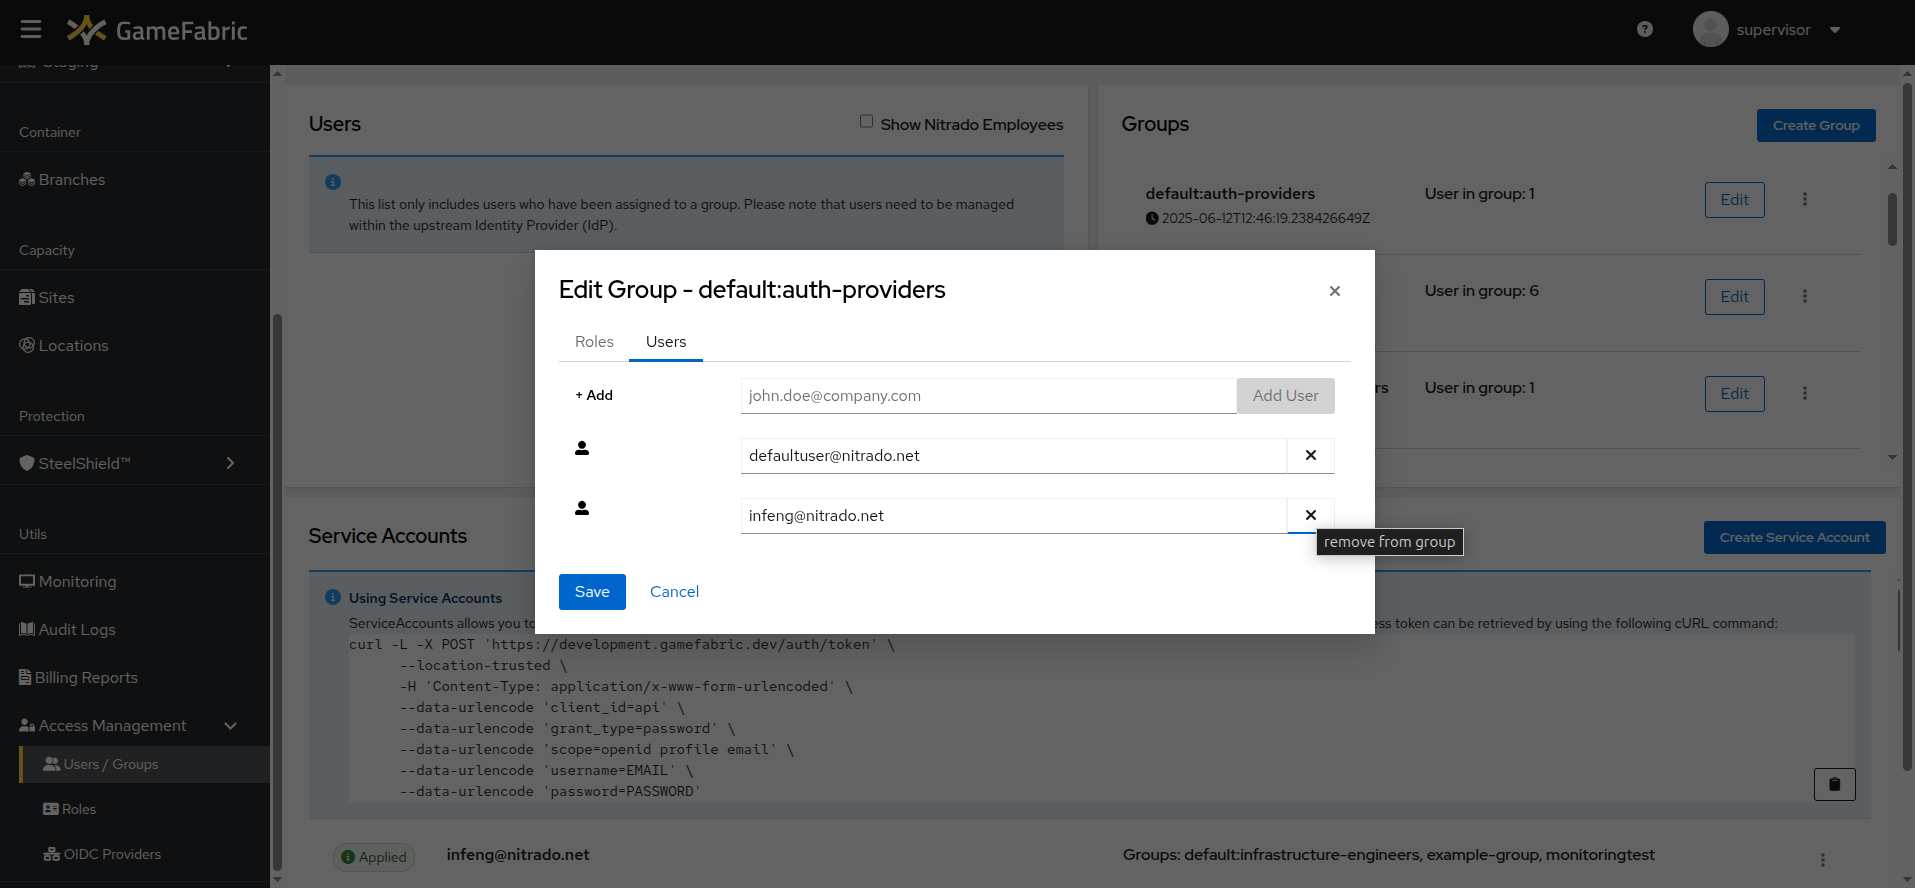The height and width of the screenshot is (888, 1915).
Task: Click the infeng@nitrado.net field
Action: click(x=1013, y=516)
